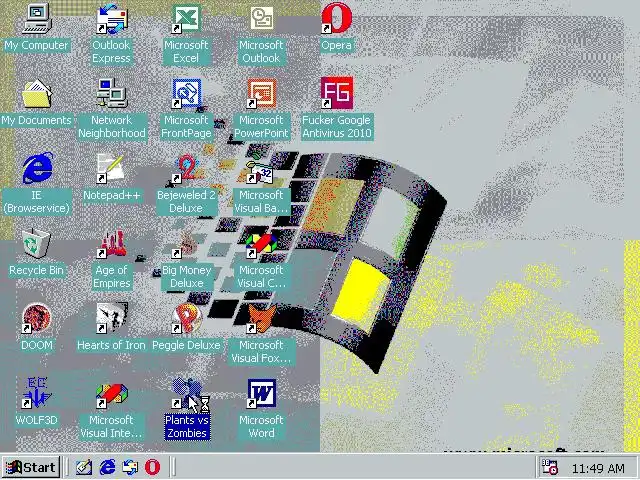Select the Microsoft Visual Basic shortcut icon

[x=261, y=168]
